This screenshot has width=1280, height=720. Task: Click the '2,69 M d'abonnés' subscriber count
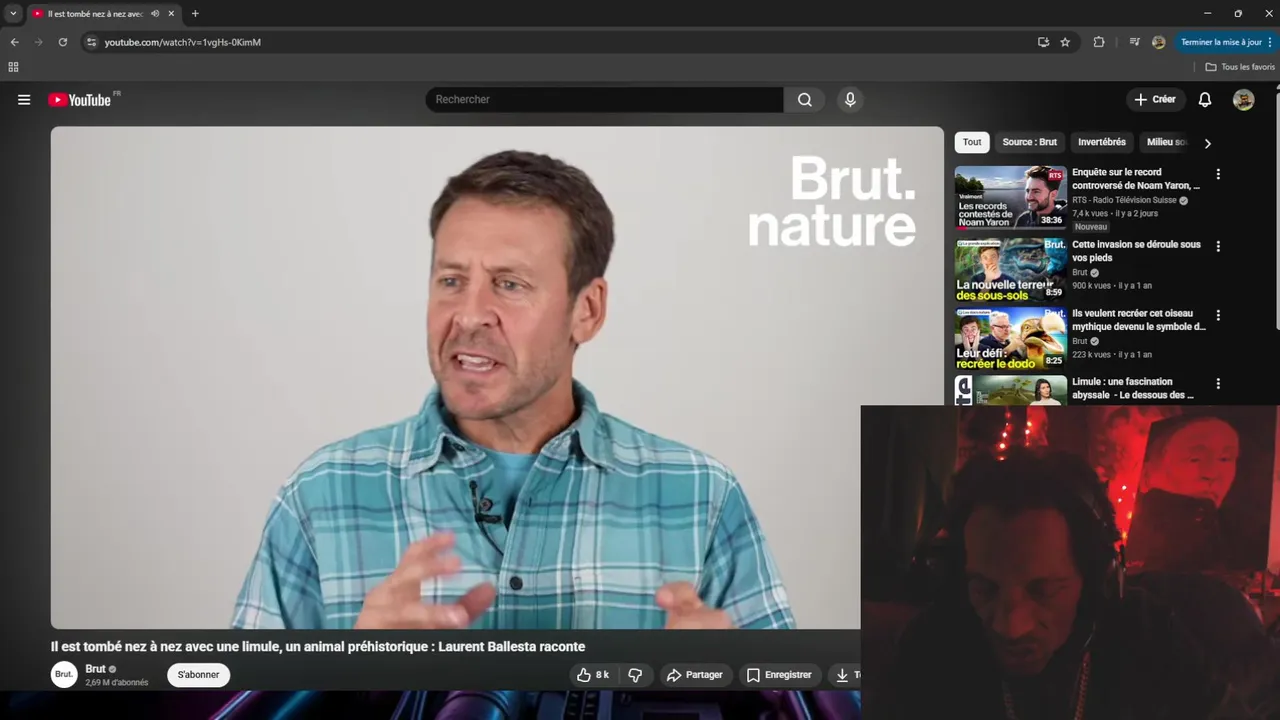click(117, 683)
